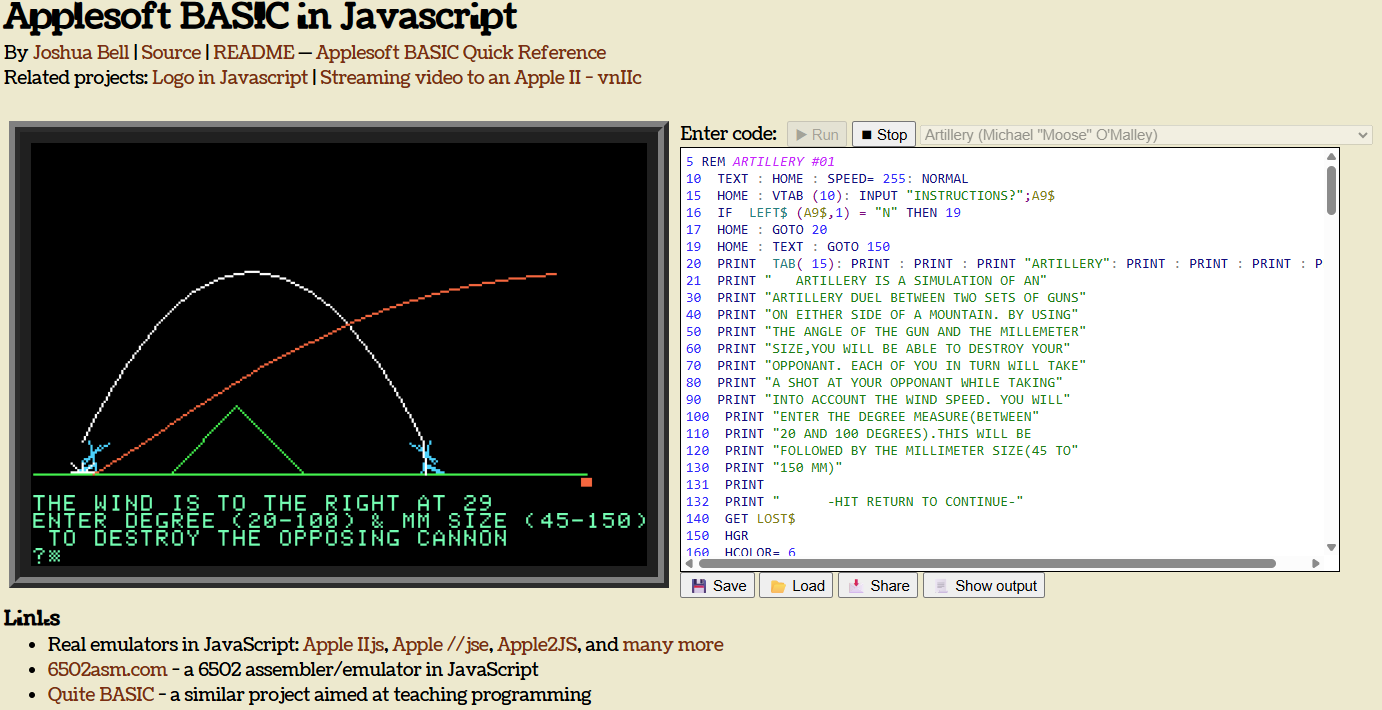This screenshot has height=710, width=1382.
Task: Click the Show output page icon
Action: pos(941,586)
